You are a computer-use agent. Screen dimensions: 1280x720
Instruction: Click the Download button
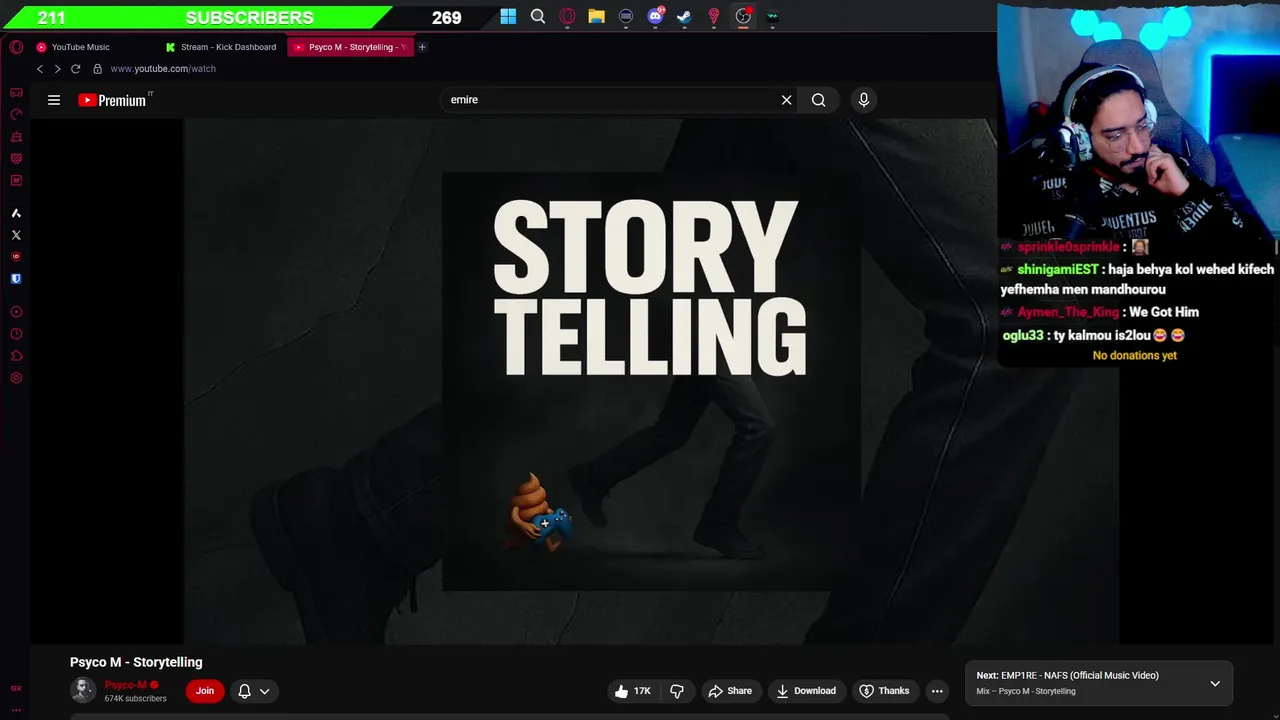click(x=806, y=691)
